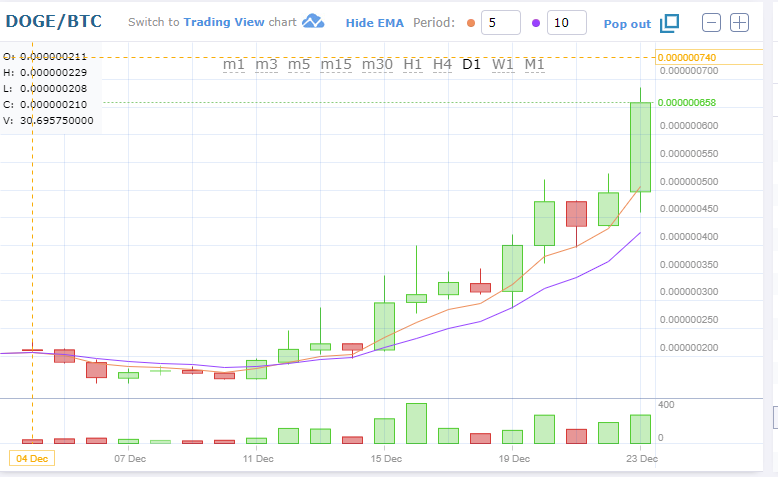Viewport: 778px width, 477px height.
Task: Click the 0.000000658 current price label
Action: tap(687, 103)
